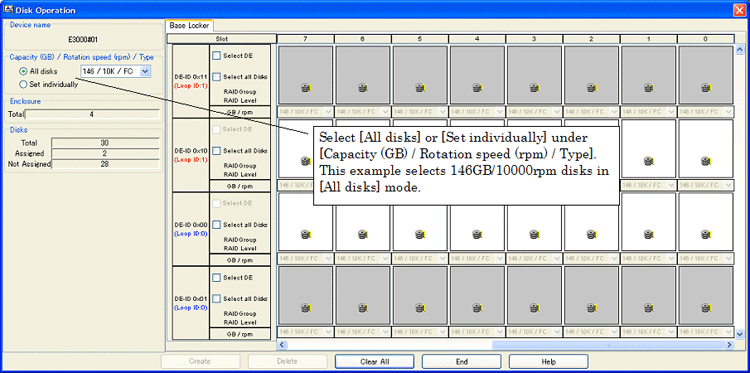Click device name E3000#01

click(83, 40)
